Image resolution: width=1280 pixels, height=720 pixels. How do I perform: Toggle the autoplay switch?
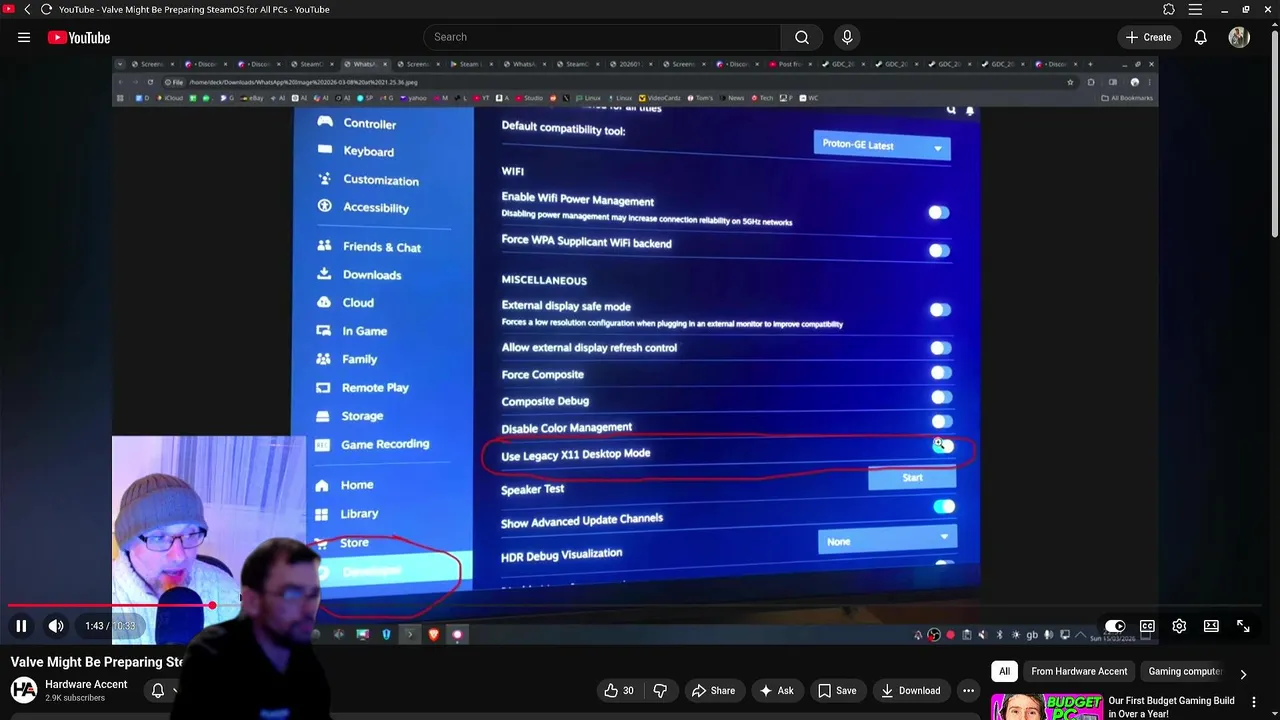(x=1115, y=626)
